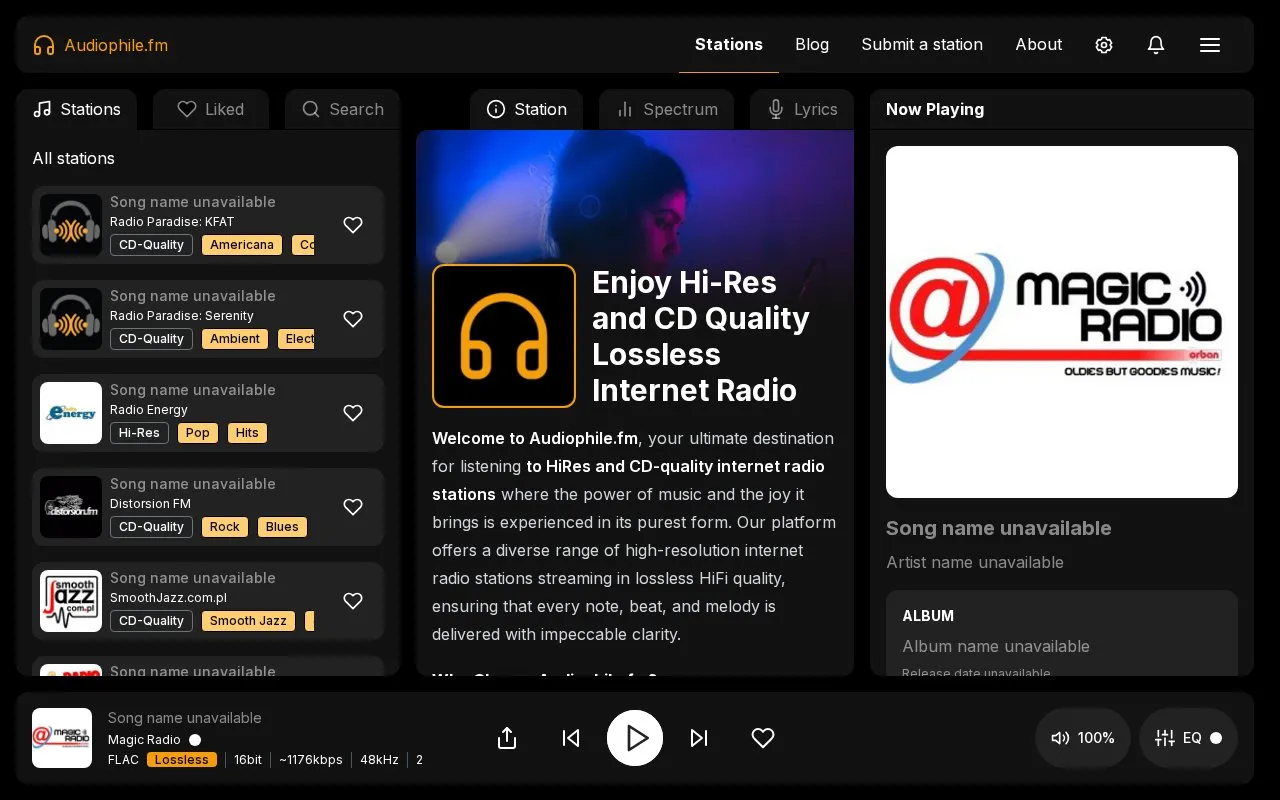The image size is (1280, 800).
Task: Open the Lyrics tab
Action: (x=802, y=109)
